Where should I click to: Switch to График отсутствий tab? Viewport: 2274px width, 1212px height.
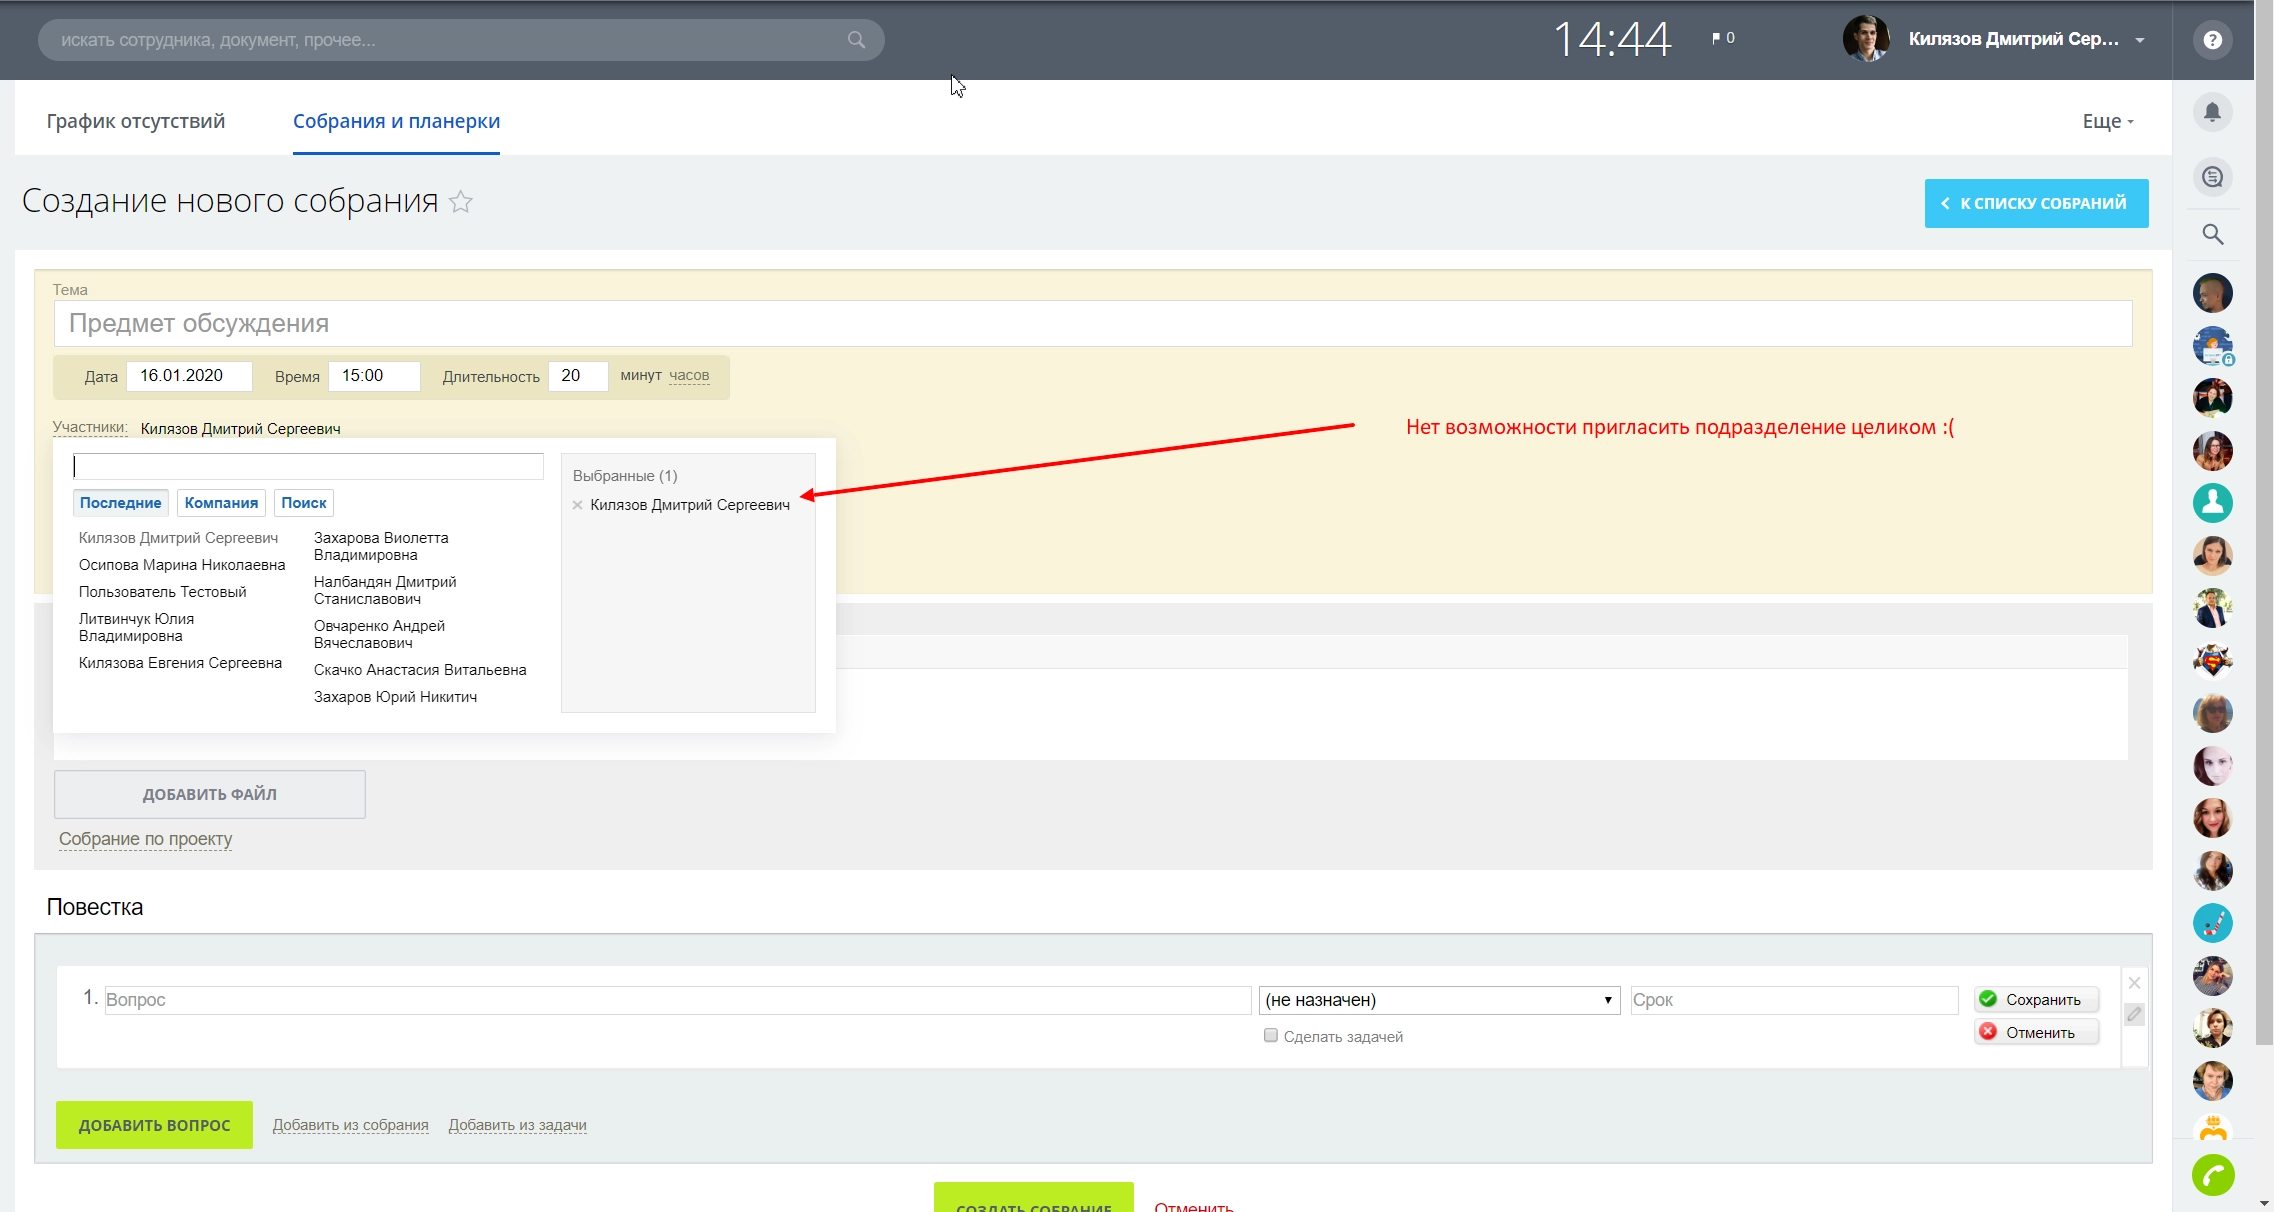point(136,121)
